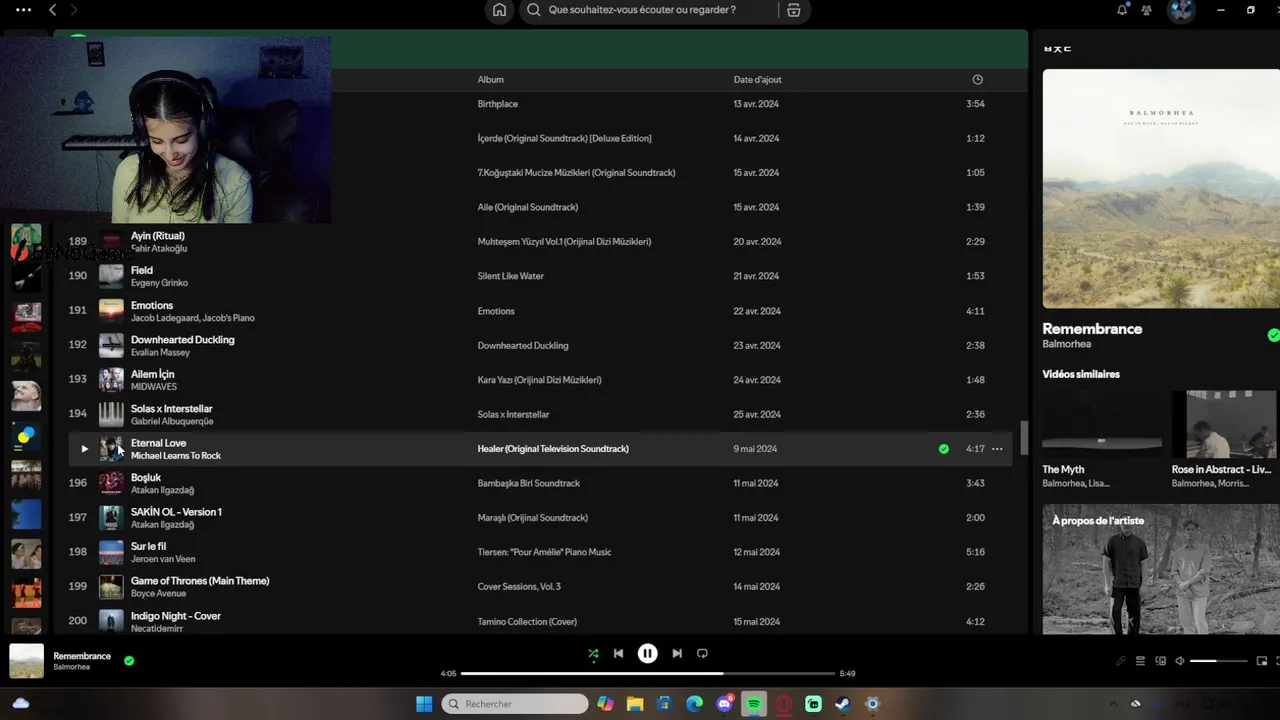1280x720 pixels.
Task: Select track SAKİN OL - Version 1
Action: click(x=176, y=512)
